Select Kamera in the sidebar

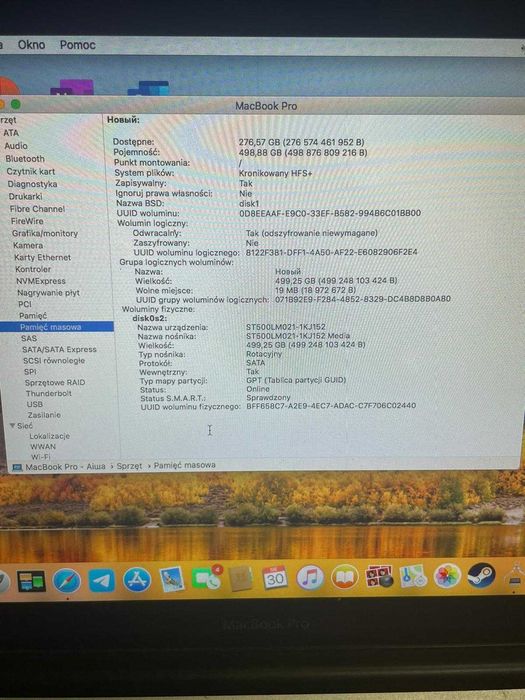pos(28,245)
